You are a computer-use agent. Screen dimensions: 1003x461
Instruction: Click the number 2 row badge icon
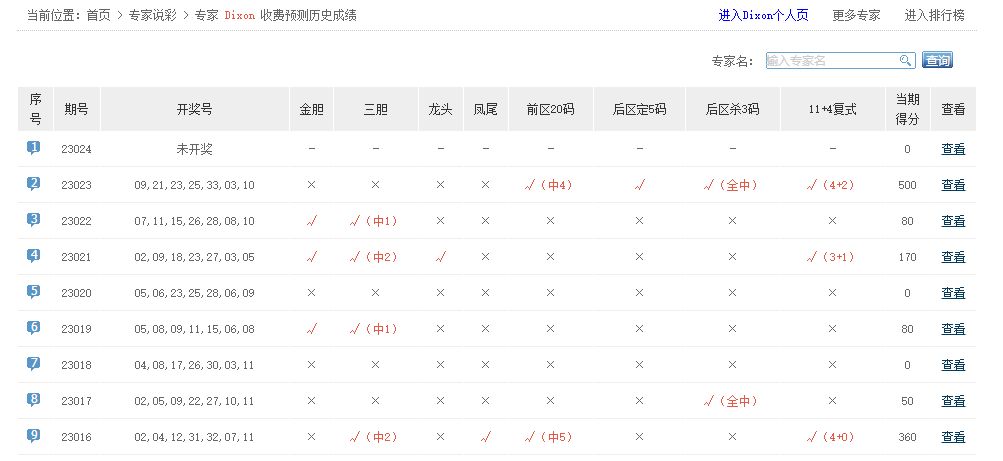pos(34,184)
